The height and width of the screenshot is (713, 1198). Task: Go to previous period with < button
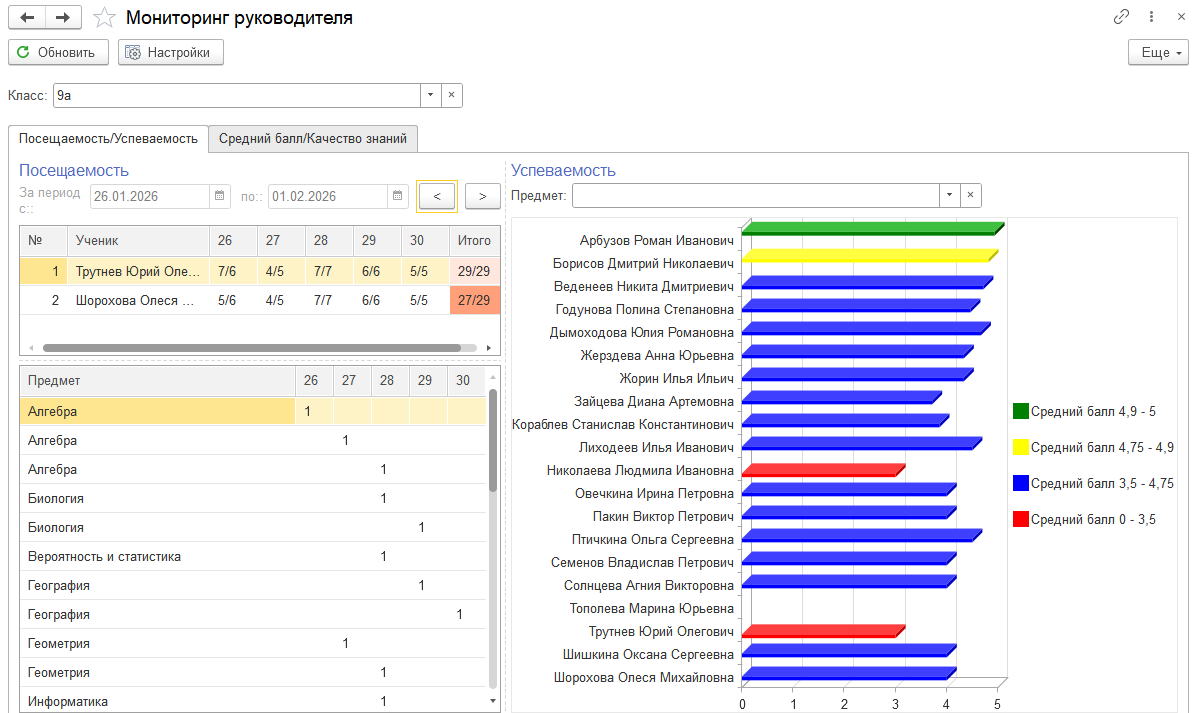437,196
